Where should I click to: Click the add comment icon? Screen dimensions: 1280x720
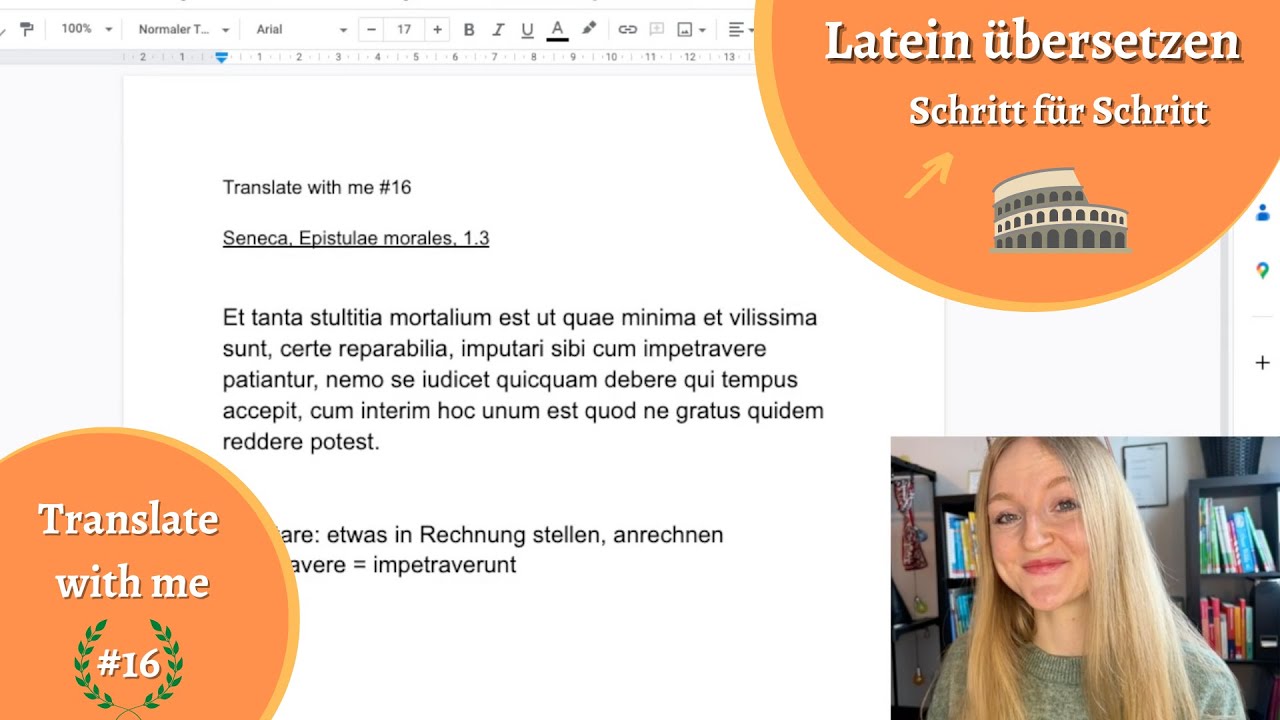657,29
